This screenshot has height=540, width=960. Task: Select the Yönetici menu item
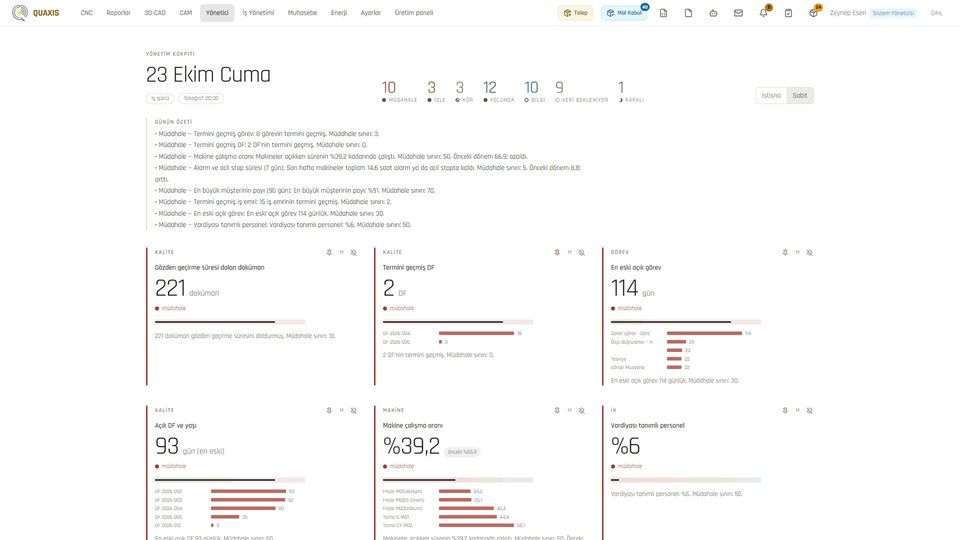(217, 13)
